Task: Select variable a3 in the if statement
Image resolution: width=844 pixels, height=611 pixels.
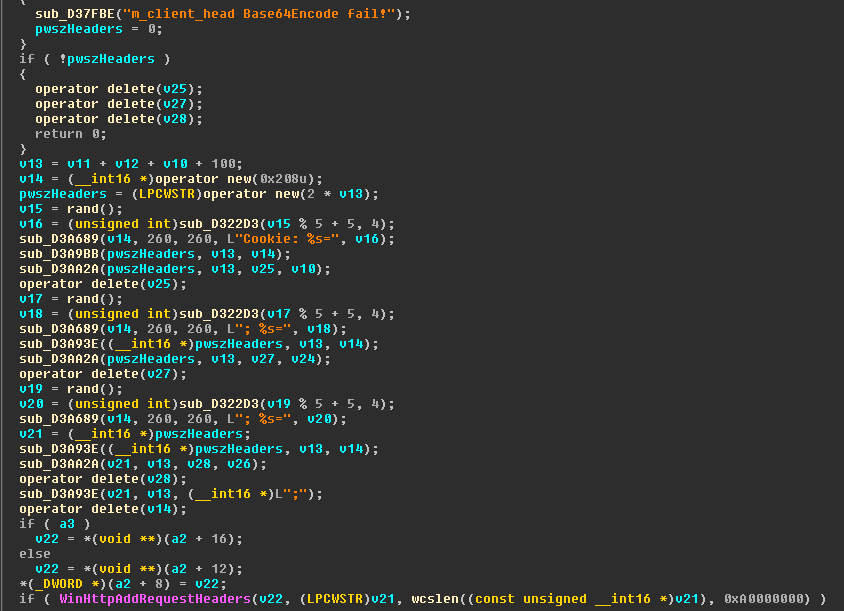Action: point(64,523)
